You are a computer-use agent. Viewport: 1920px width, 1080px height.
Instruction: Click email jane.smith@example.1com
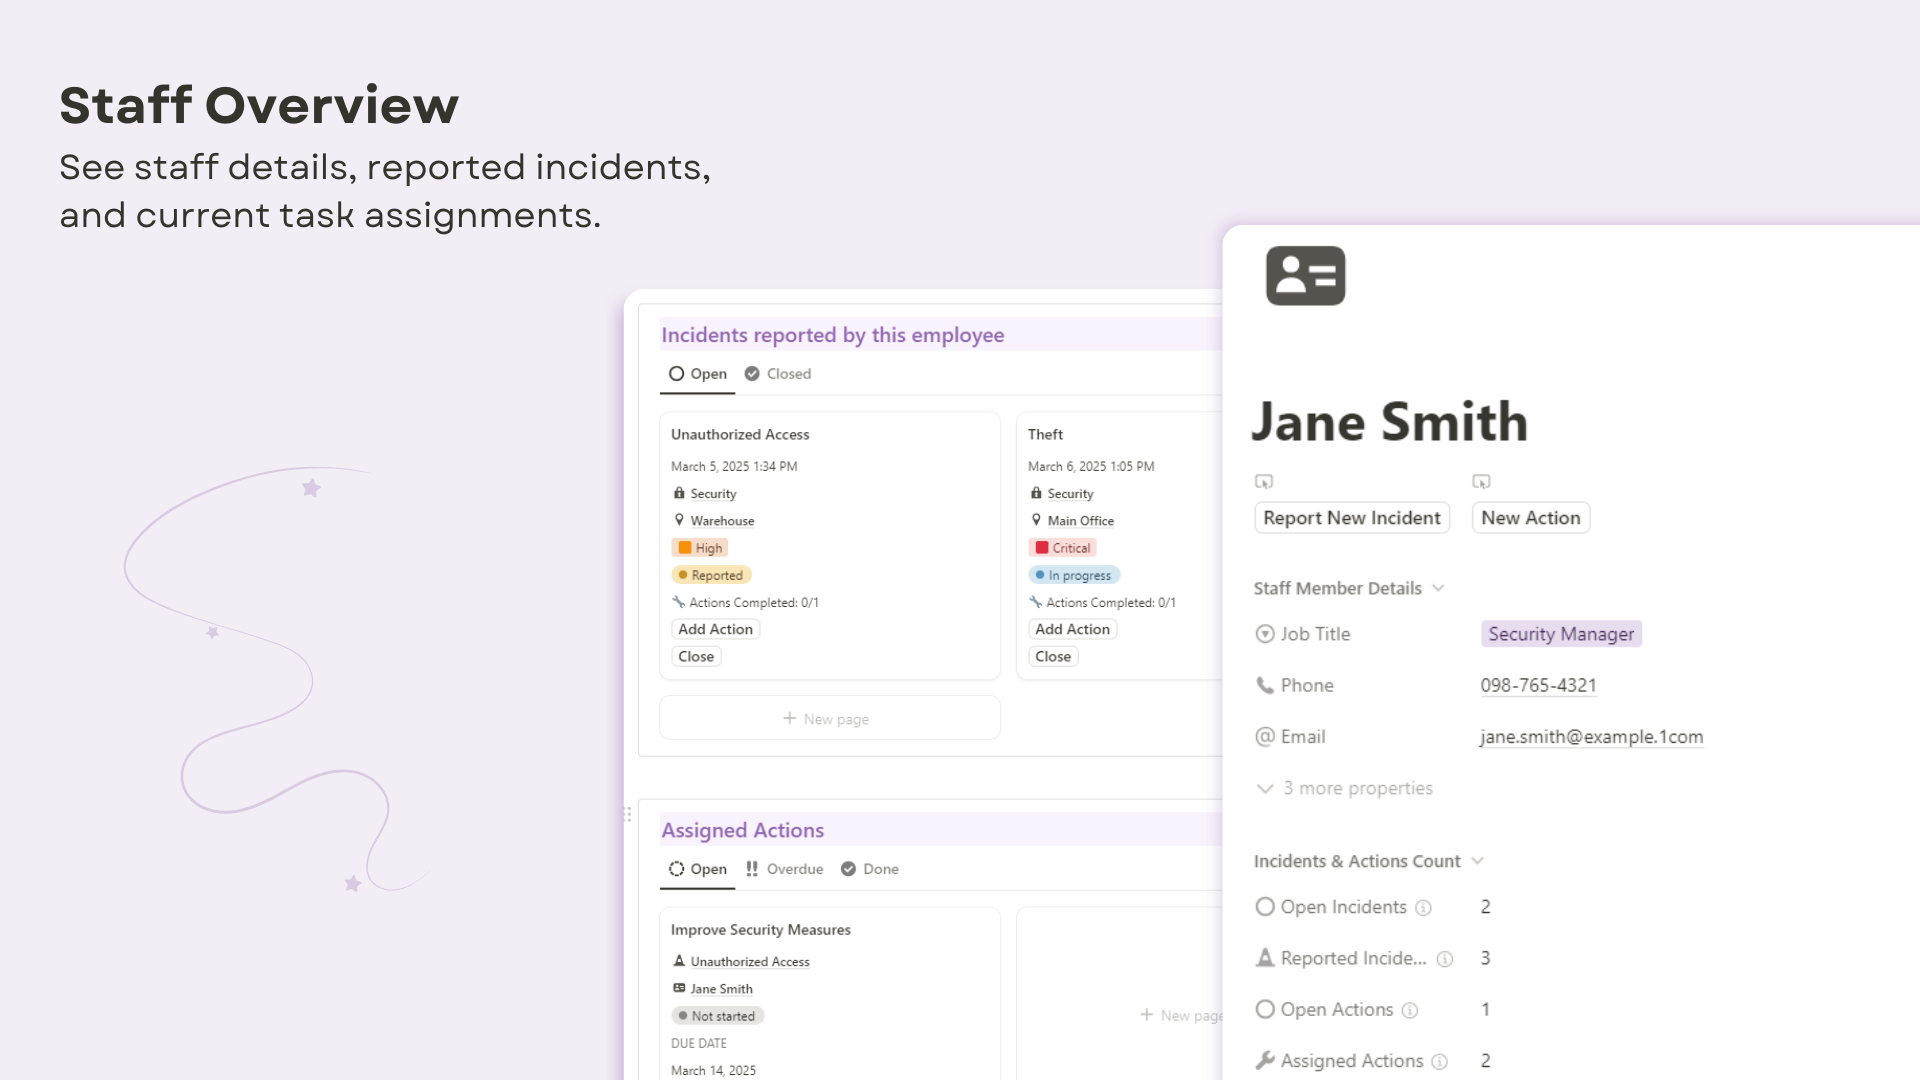(1591, 737)
